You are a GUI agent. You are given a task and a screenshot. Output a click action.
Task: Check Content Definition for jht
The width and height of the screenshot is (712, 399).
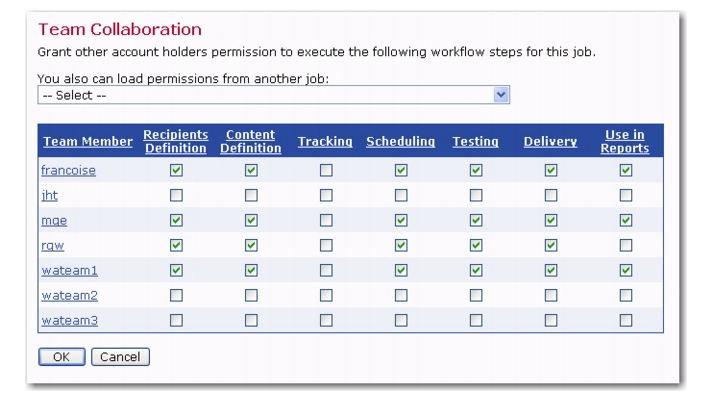click(251, 195)
